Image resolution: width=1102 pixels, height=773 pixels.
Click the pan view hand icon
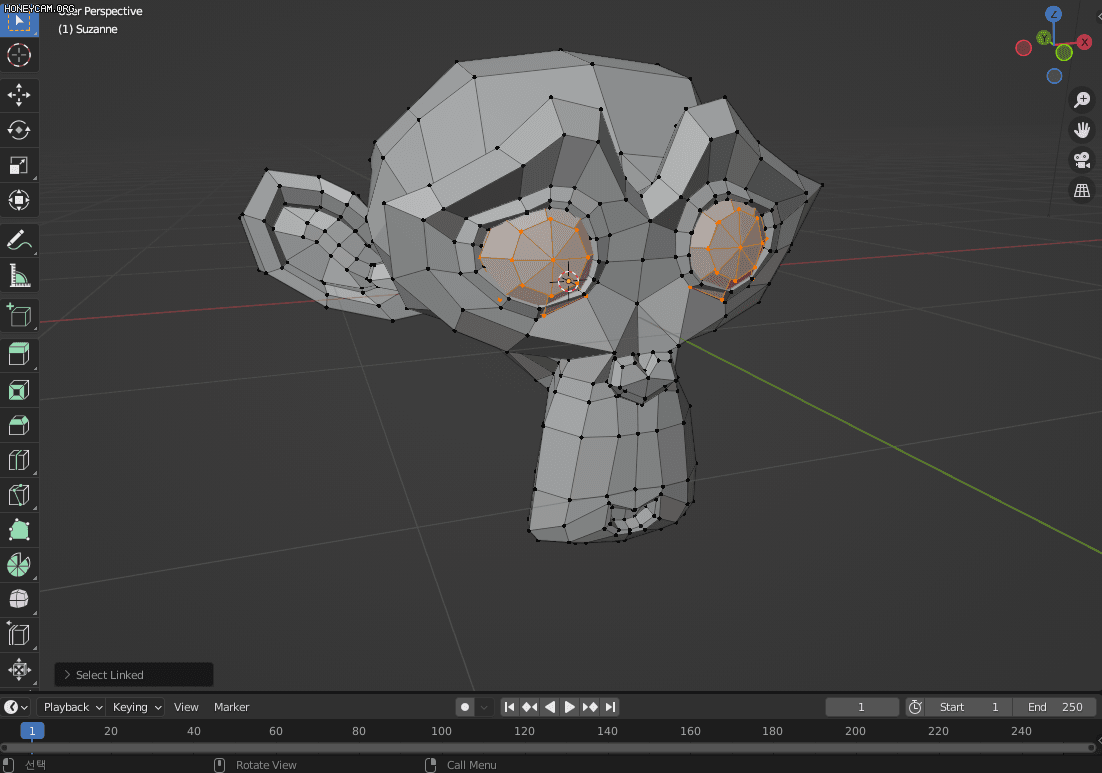tap(1082, 130)
